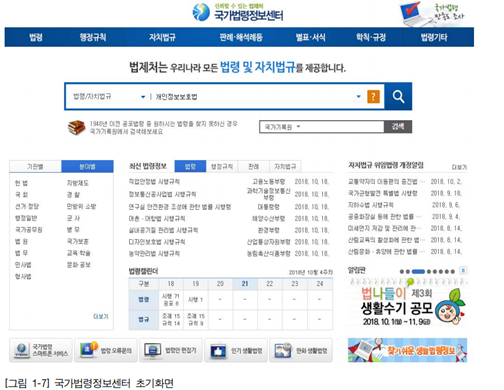504x390 pixels.
Task: Click calendar cell '조례 15 규칙 9'
Action: [196, 319]
